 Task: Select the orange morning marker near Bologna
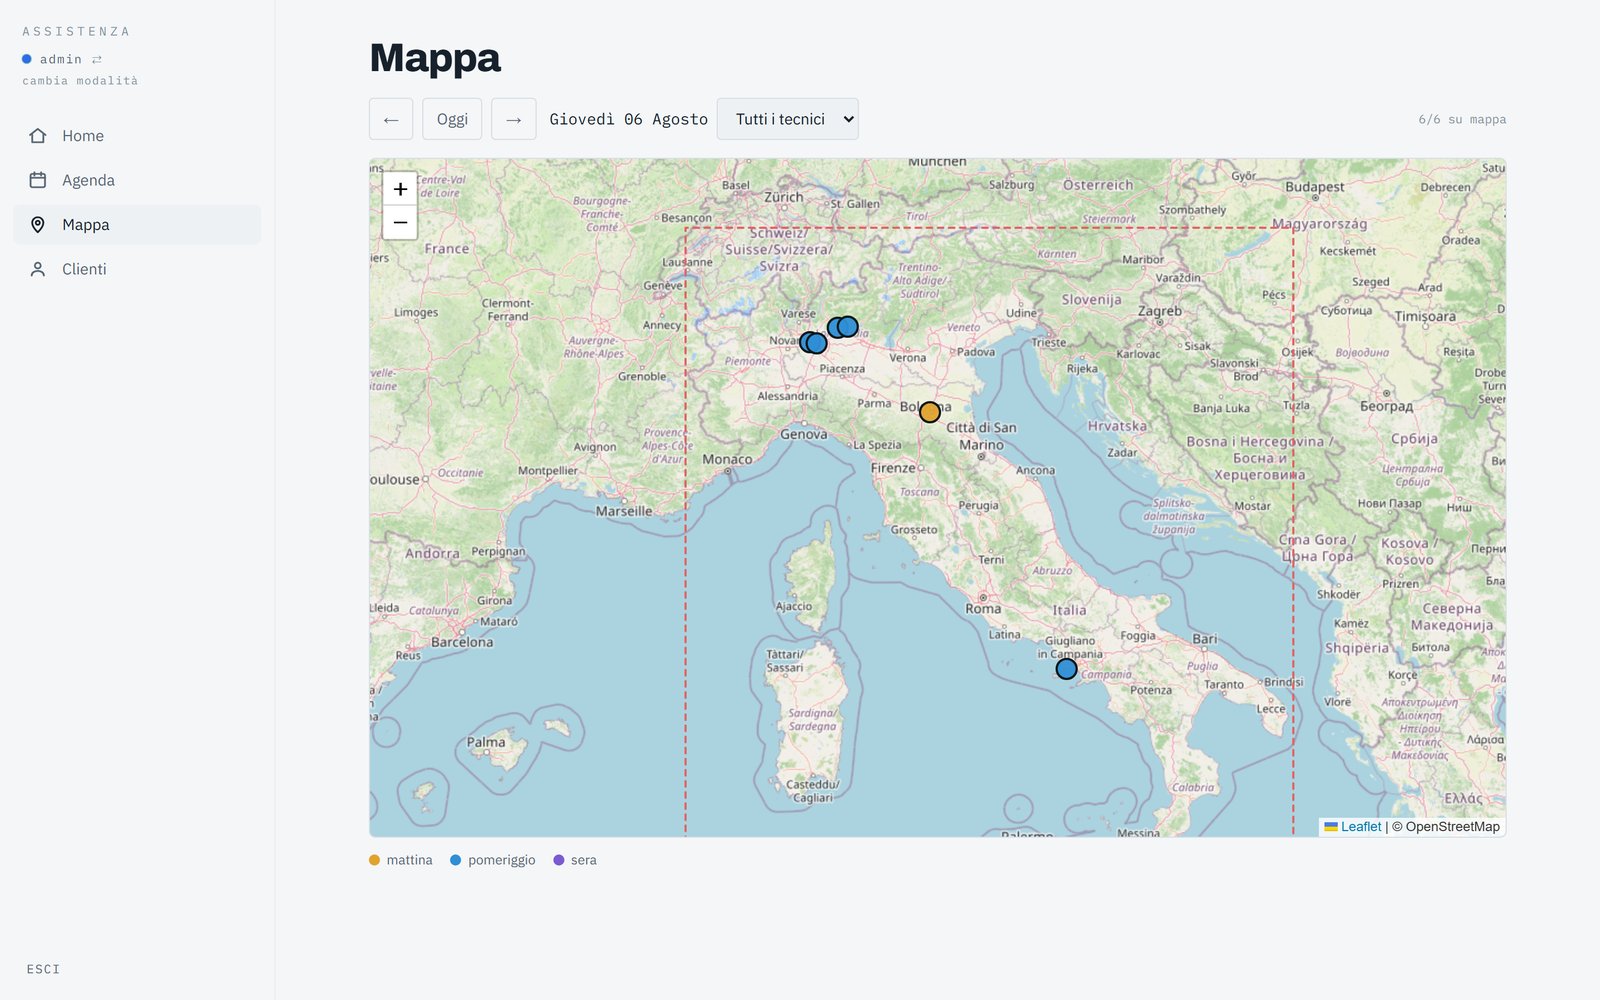[930, 412]
